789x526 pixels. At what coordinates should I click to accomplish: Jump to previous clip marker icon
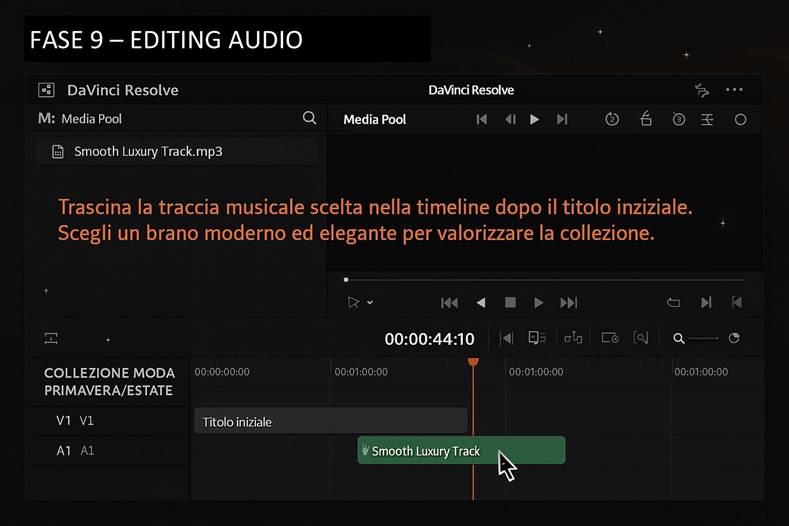pyautogui.click(x=737, y=302)
